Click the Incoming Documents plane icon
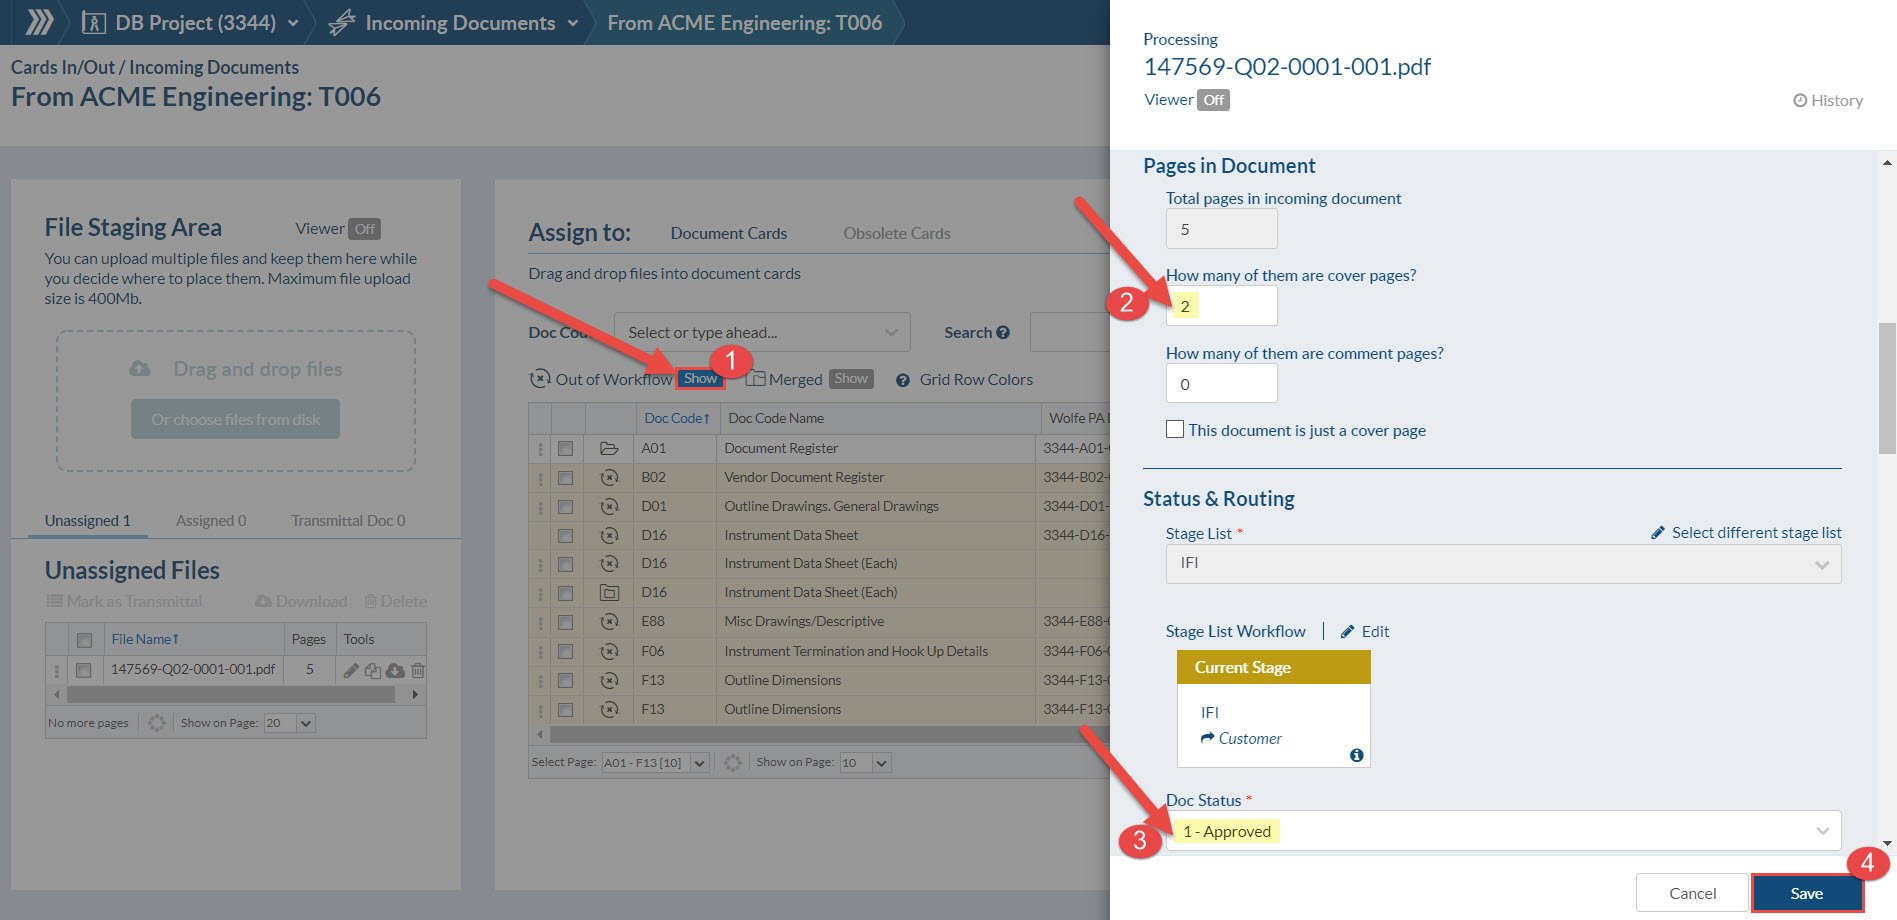This screenshot has height=920, width=1897. [x=342, y=22]
